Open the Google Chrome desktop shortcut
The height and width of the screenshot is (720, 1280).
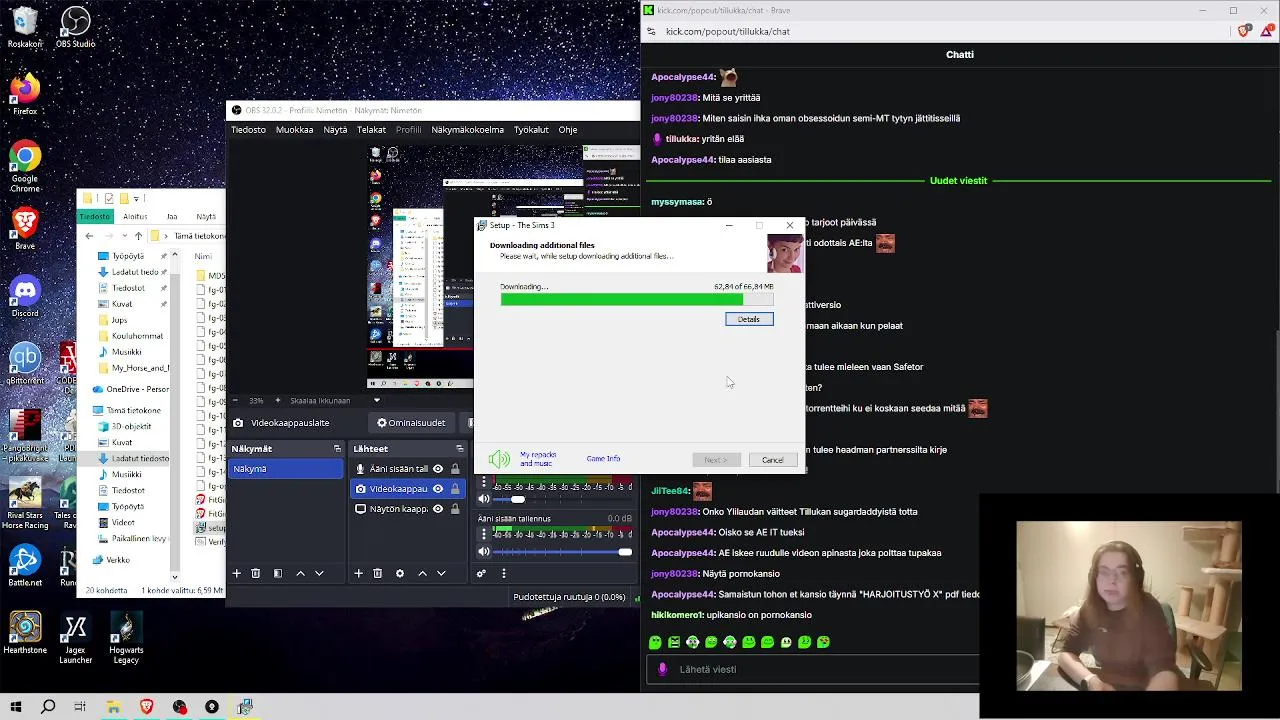tap(25, 166)
